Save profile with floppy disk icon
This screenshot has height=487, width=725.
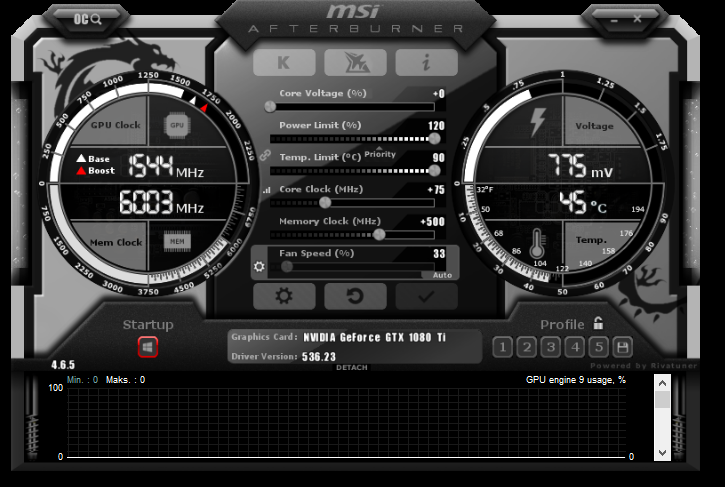tap(622, 347)
